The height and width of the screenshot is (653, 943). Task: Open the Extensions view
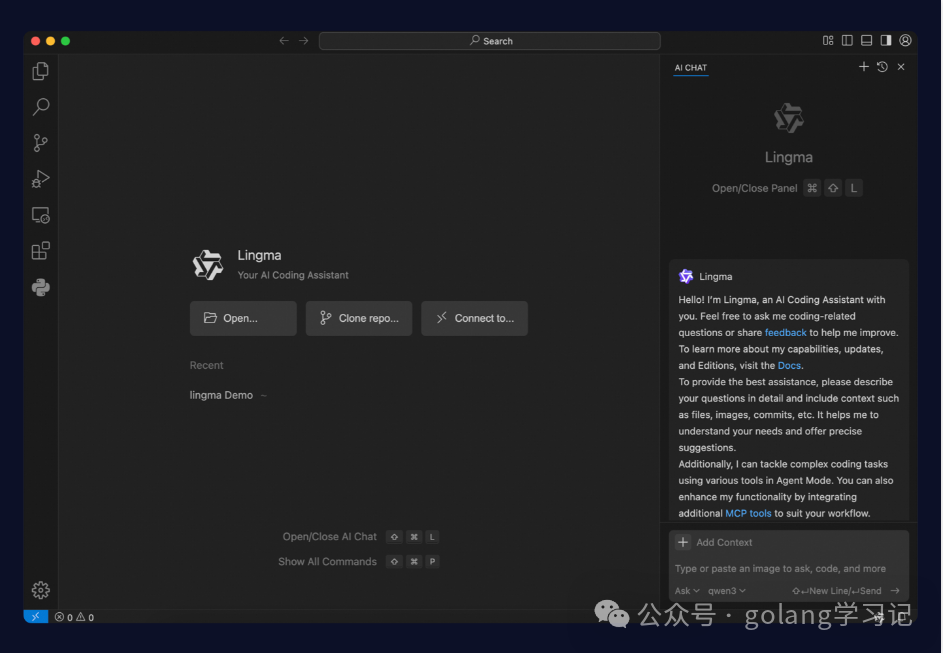tap(40, 251)
